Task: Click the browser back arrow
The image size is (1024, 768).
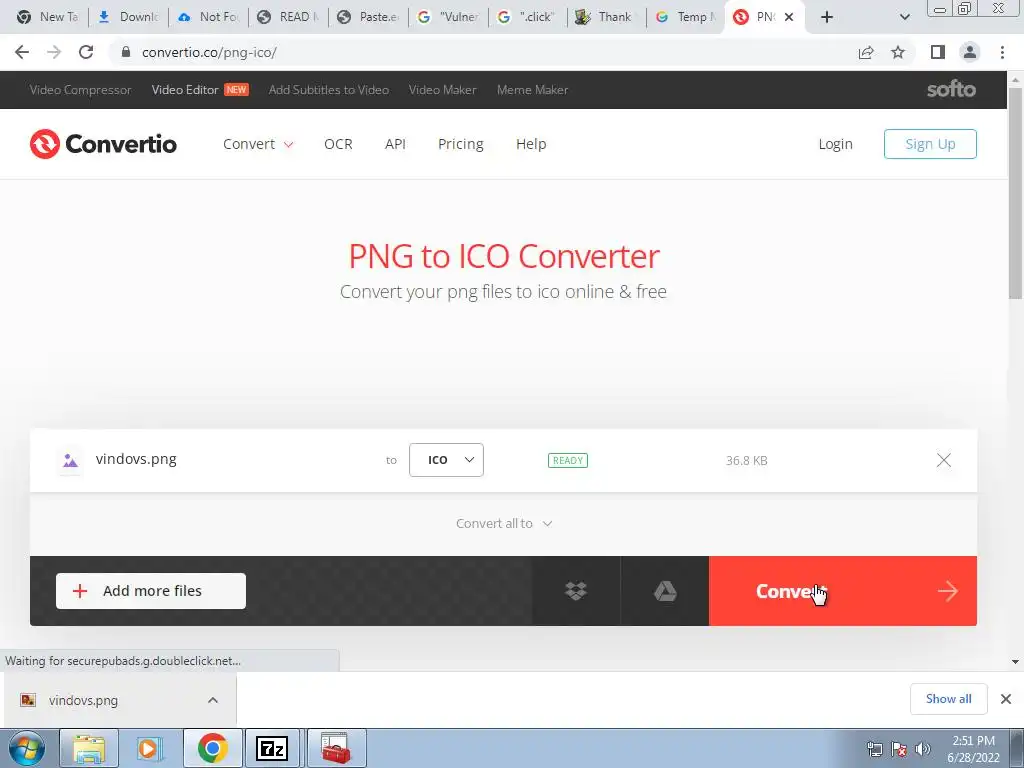Action: click(x=22, y=52)
